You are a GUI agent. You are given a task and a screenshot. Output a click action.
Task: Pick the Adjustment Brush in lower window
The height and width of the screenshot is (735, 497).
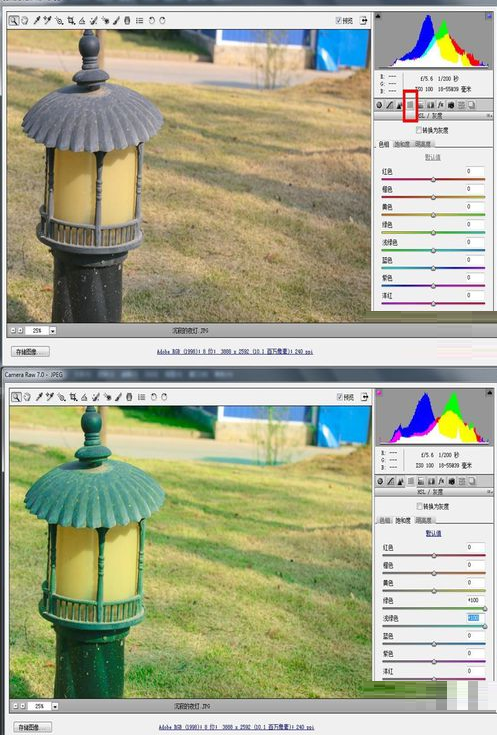tap(119, 397)
